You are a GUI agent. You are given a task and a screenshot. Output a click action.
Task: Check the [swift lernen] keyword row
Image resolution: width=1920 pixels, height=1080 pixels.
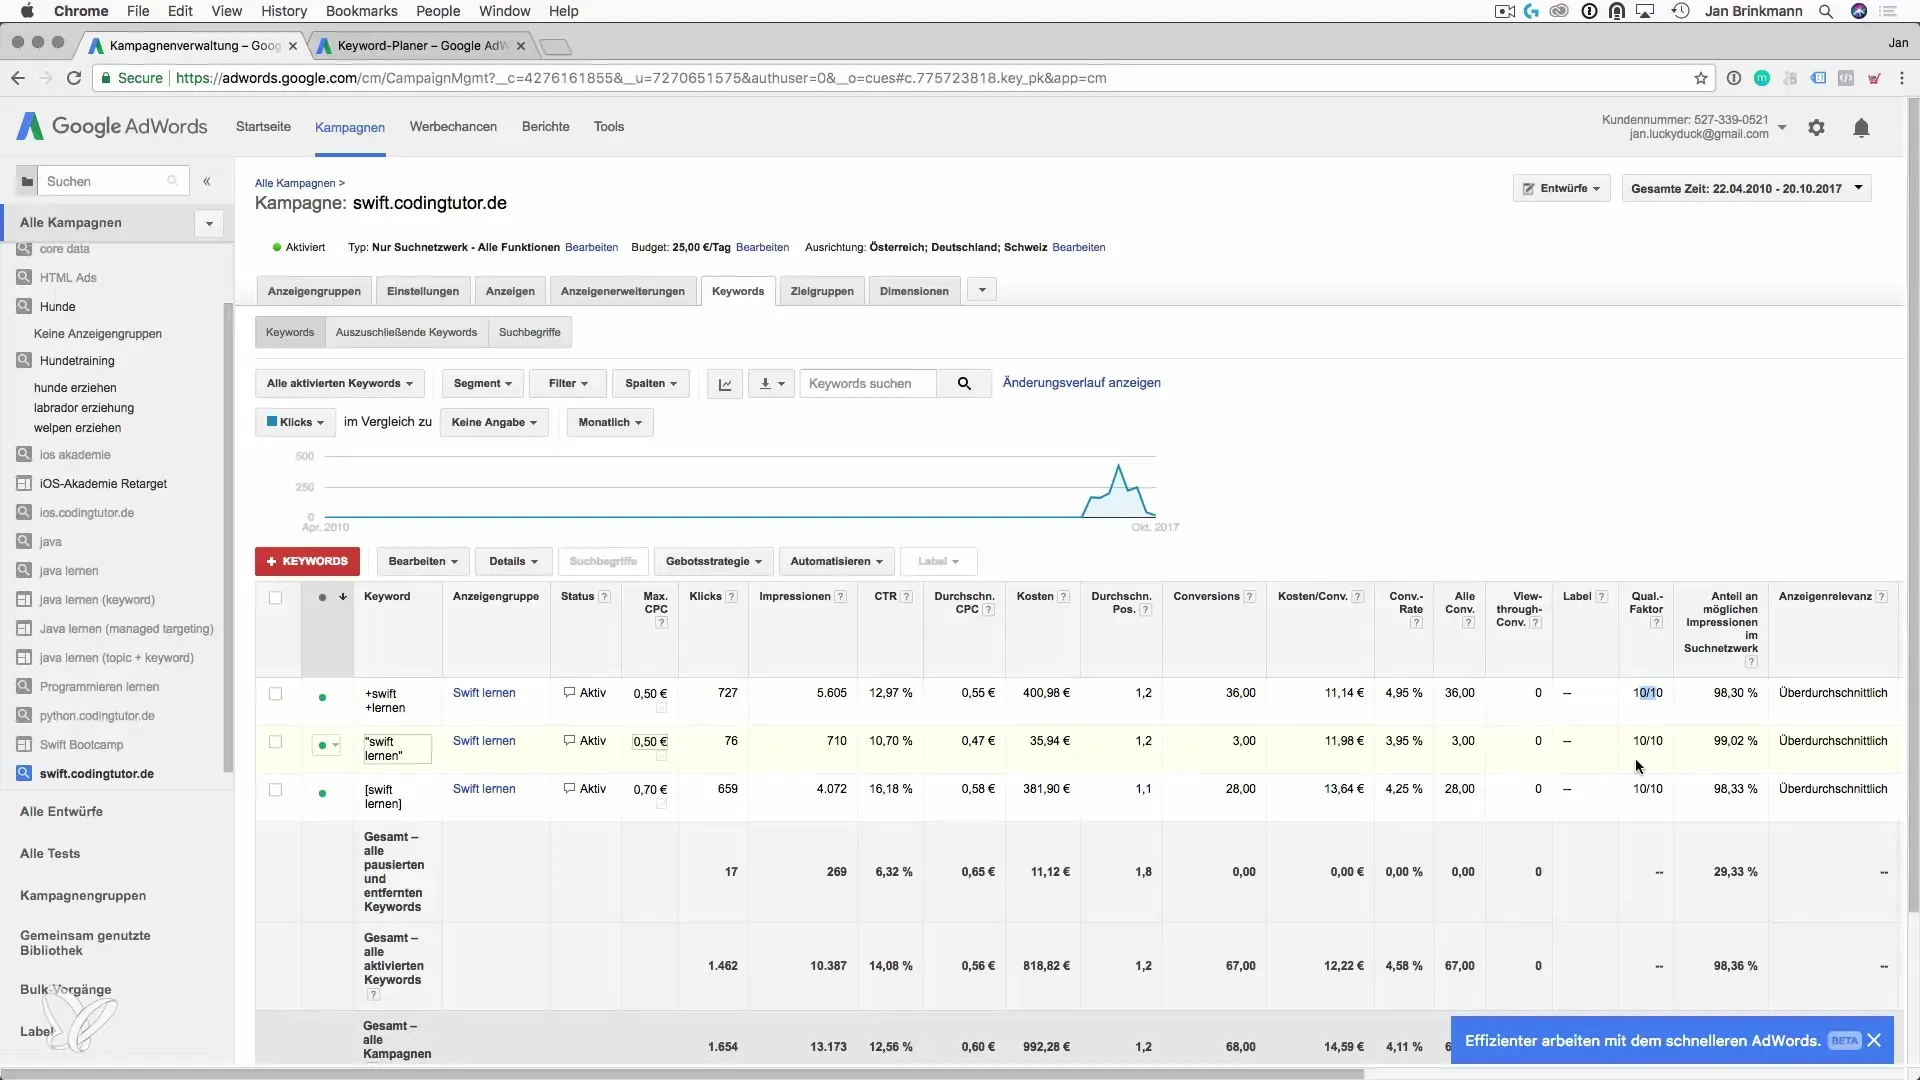click(x=276, y=790)
